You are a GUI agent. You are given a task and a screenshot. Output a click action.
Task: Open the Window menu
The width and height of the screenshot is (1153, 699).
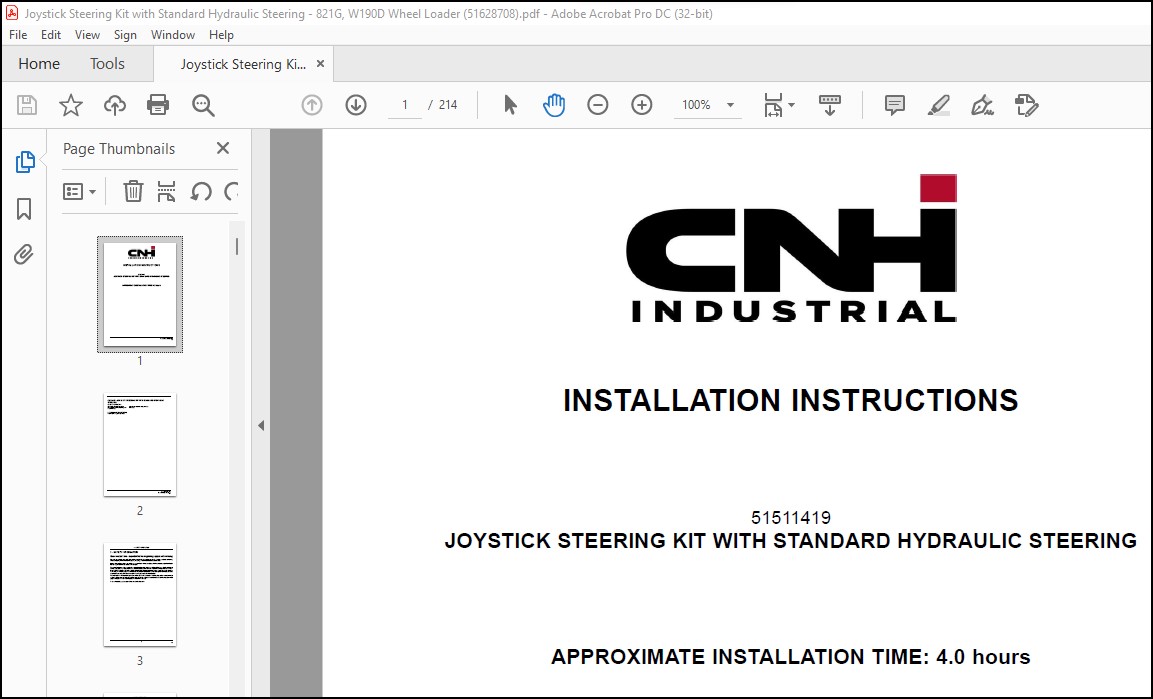pos(173,35)
